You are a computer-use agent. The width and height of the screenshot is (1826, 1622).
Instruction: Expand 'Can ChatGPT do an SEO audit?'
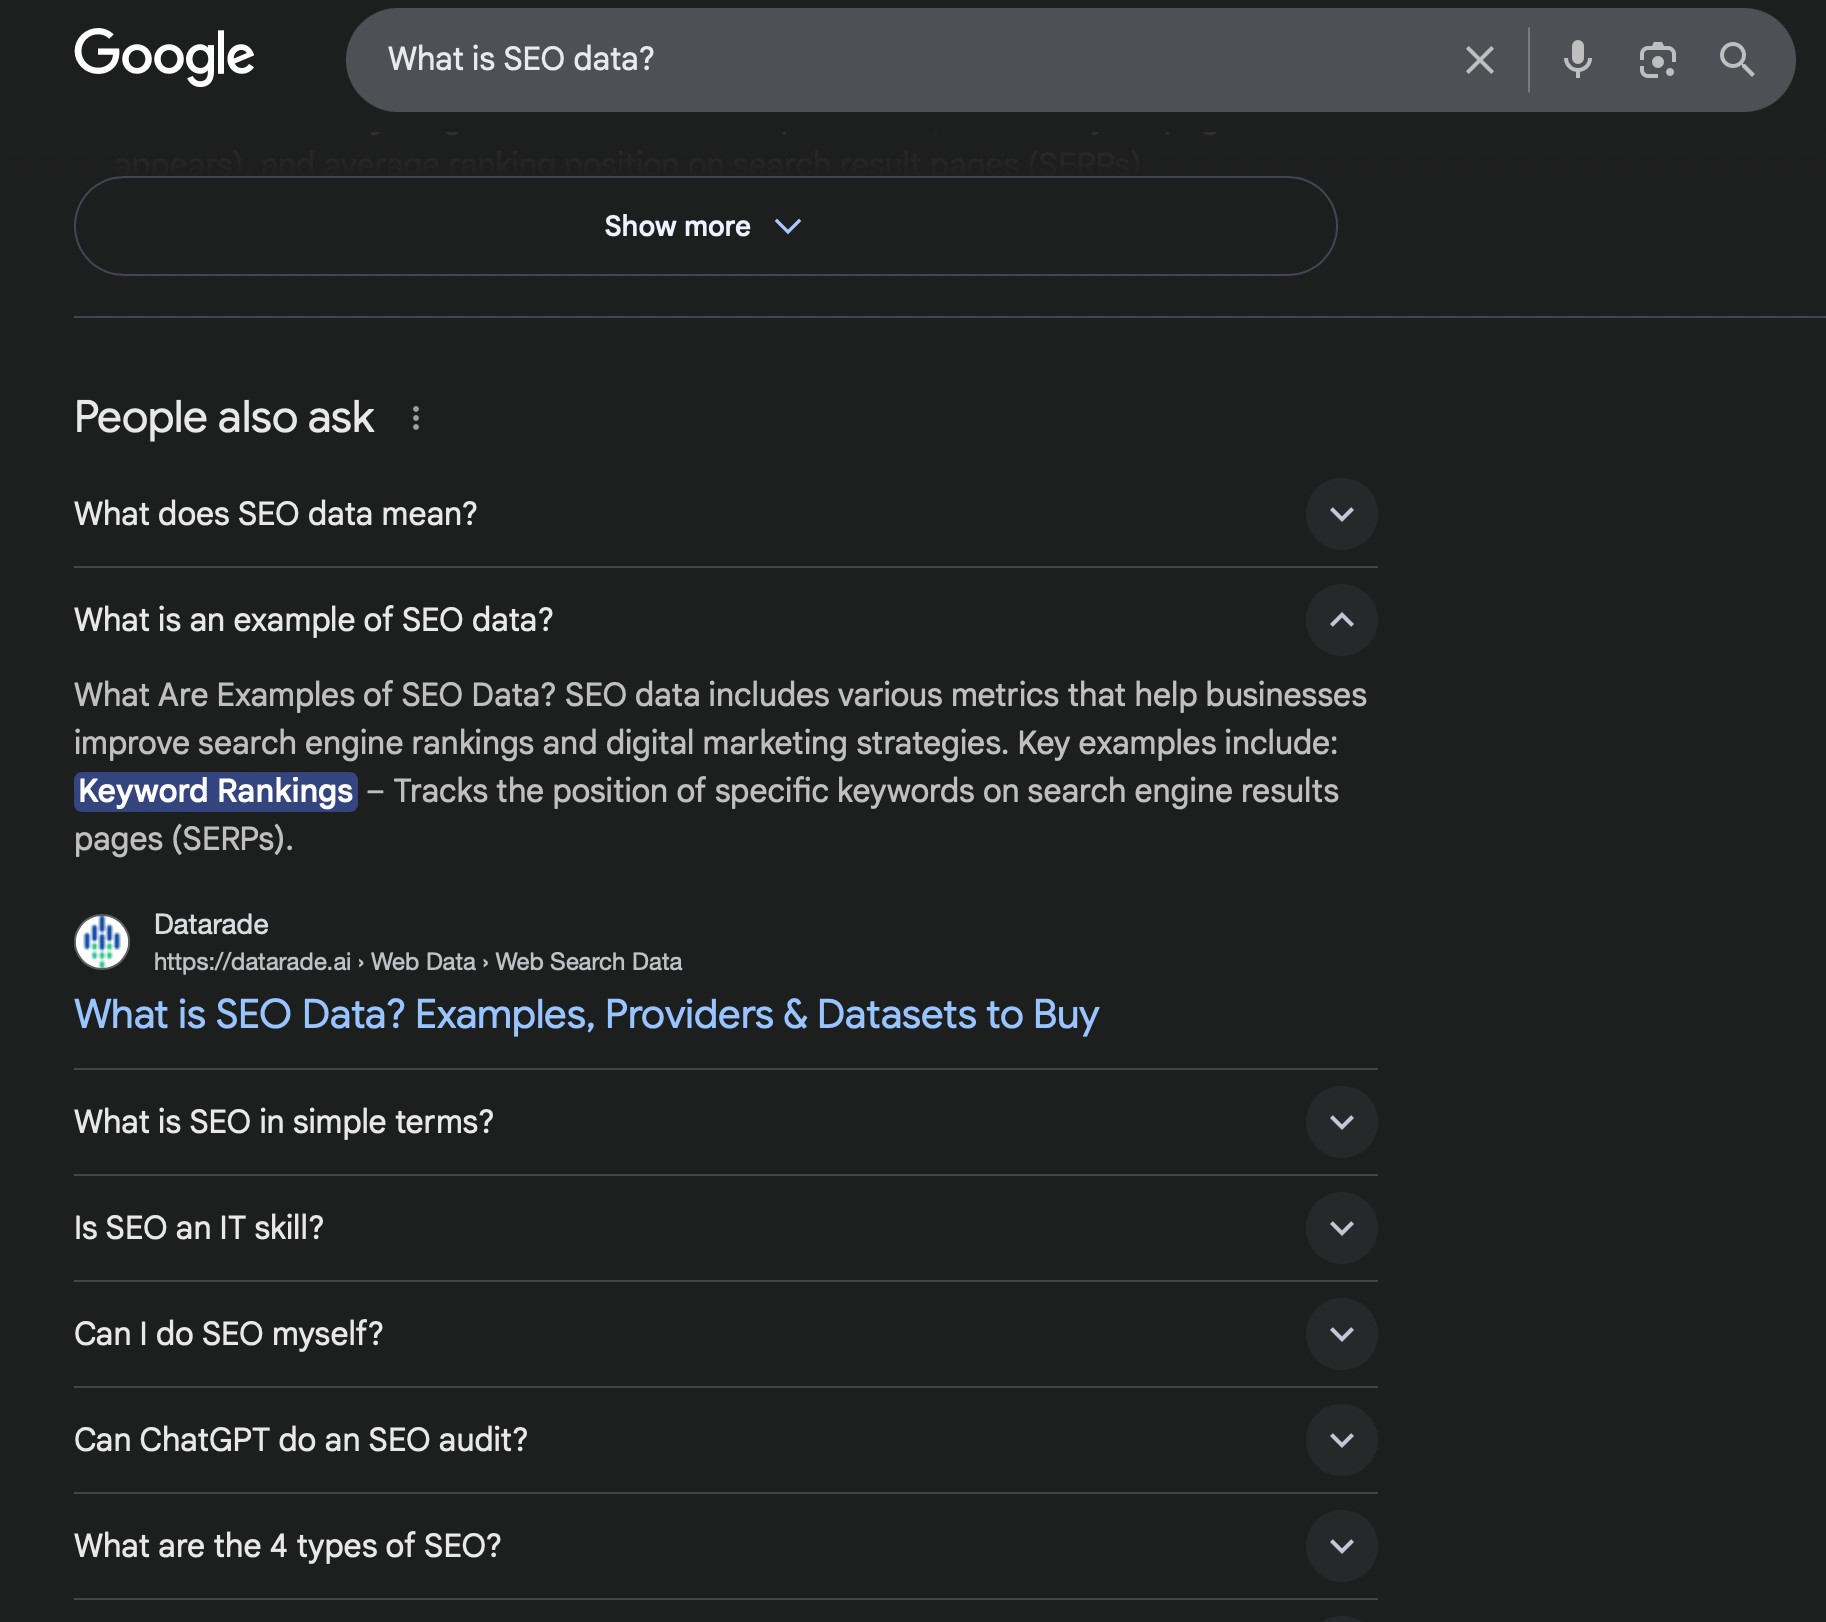click(x=1342, y=1440)
